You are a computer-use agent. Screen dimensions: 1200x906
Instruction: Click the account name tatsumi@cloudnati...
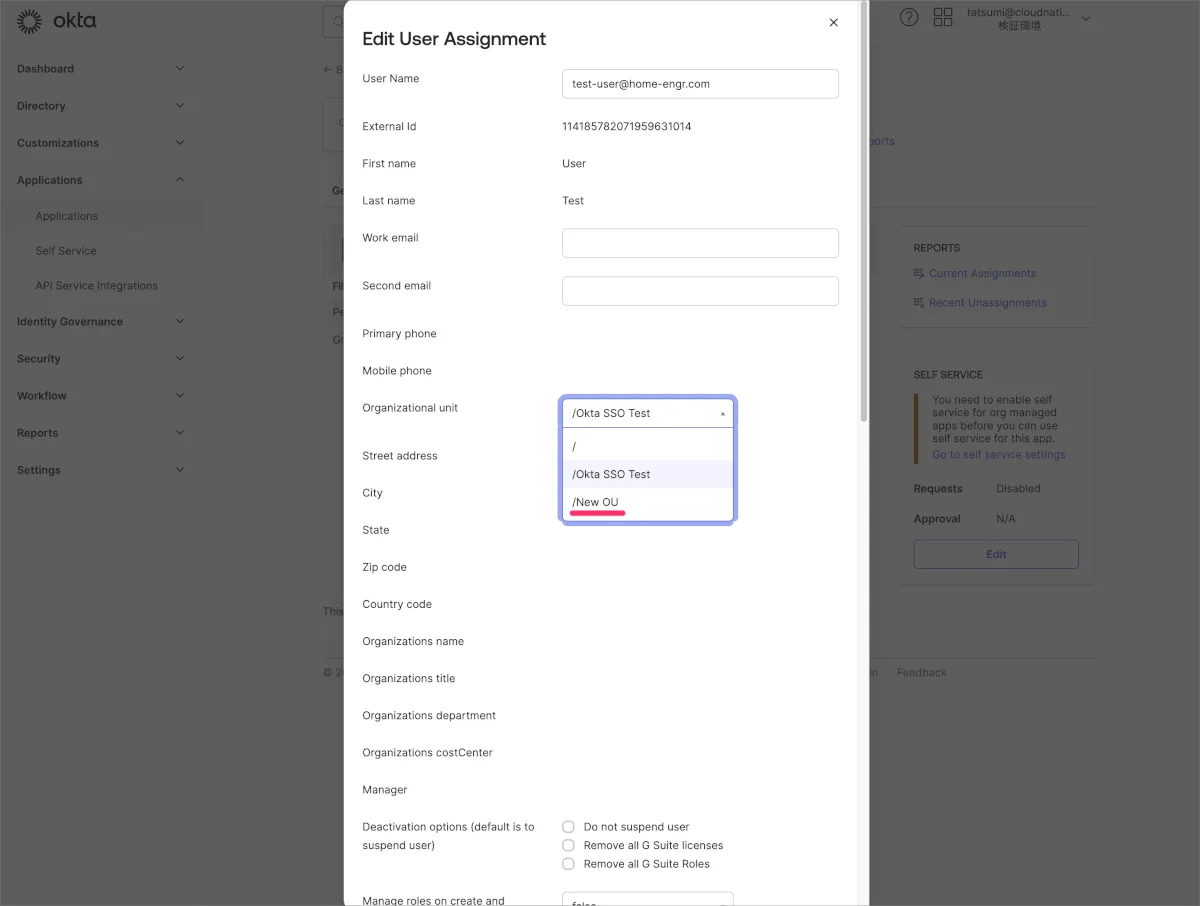pos(1019,13)
